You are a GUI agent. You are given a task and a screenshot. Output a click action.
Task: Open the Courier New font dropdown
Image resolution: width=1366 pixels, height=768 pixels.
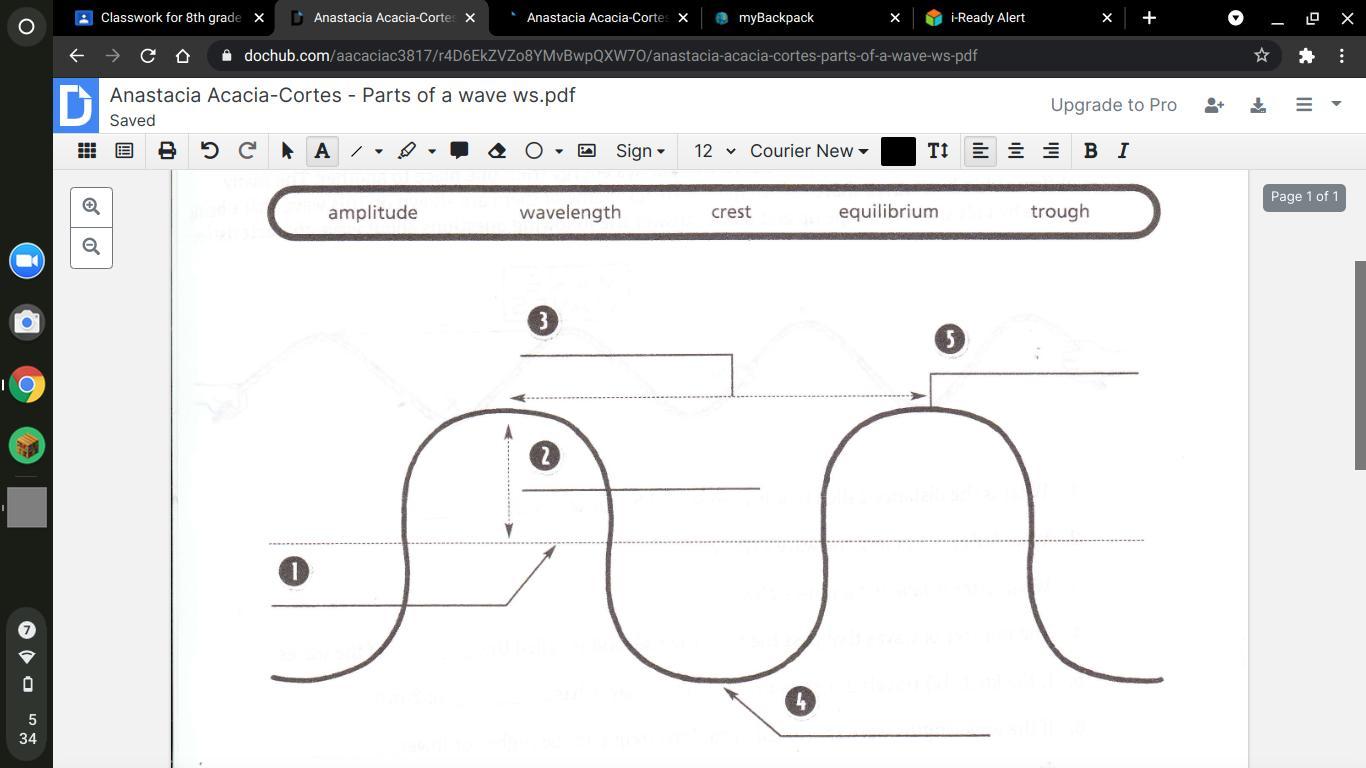809,151
